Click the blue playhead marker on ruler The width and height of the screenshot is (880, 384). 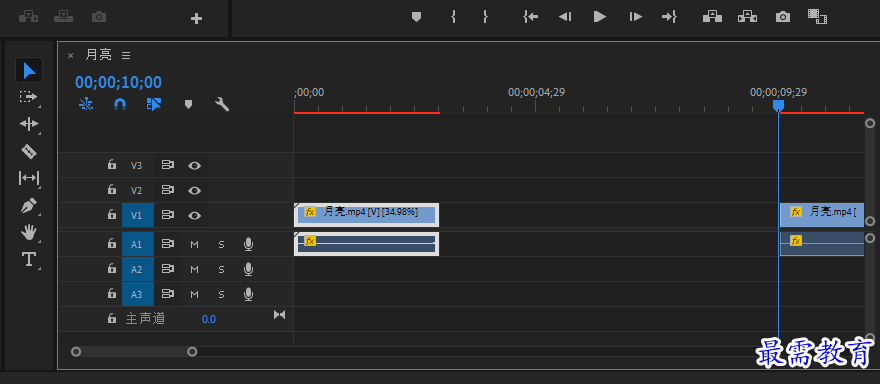778,106
